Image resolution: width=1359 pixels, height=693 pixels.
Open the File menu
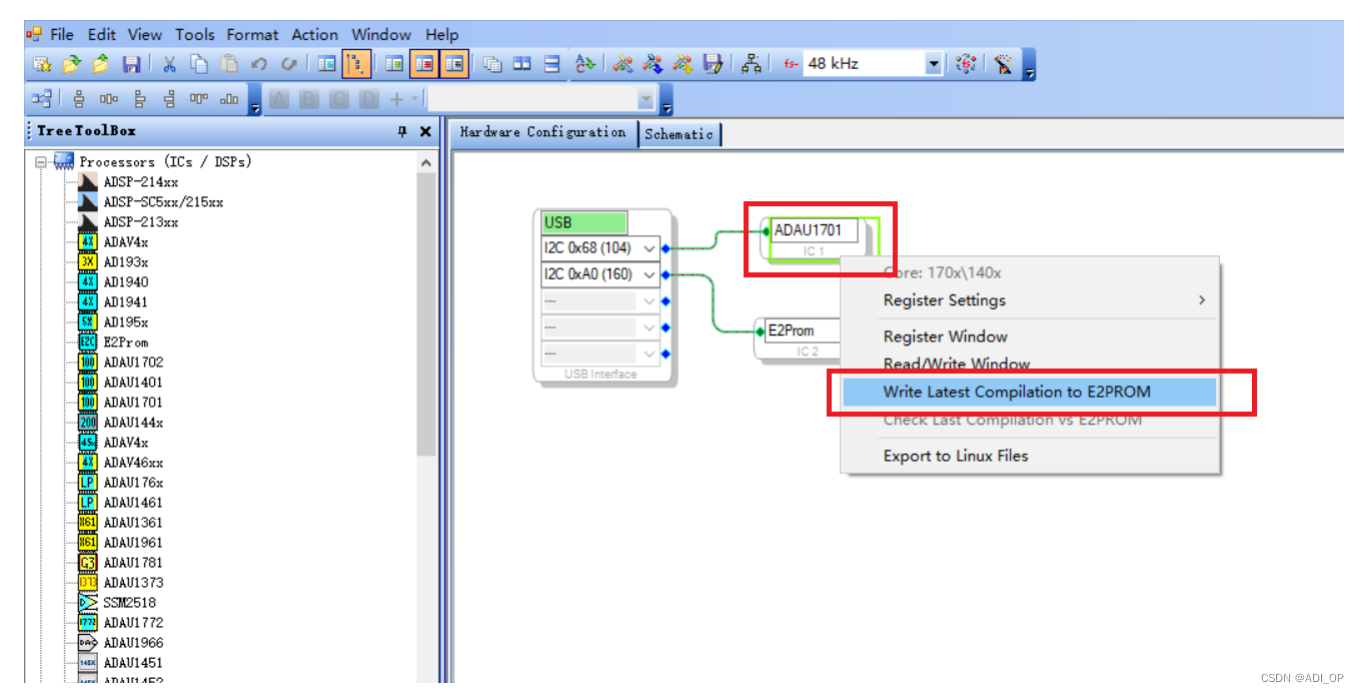61,34
